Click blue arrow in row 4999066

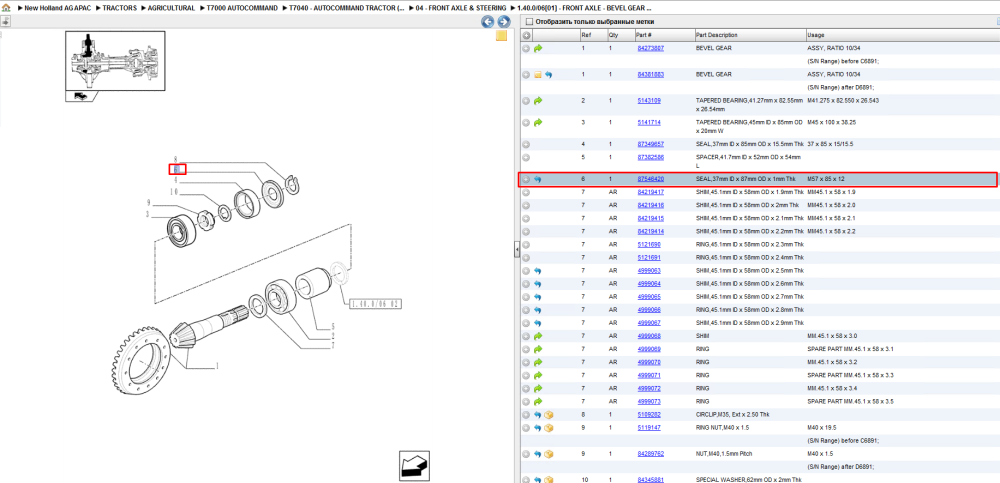(x=538, y=309)
